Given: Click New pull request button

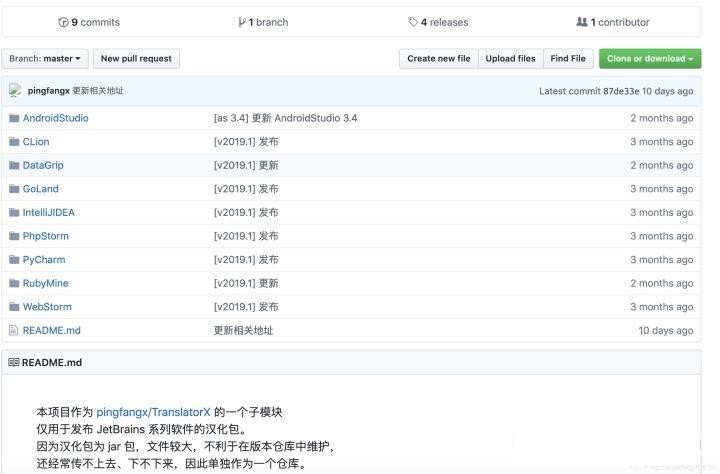Looking at the screenshot, I should point(136,59).
